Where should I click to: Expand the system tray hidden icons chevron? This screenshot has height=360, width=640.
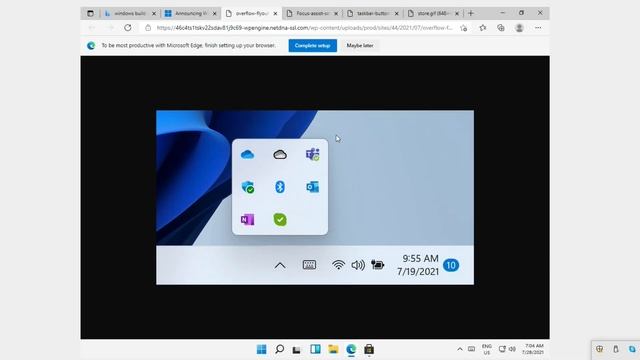pos(460,349)
